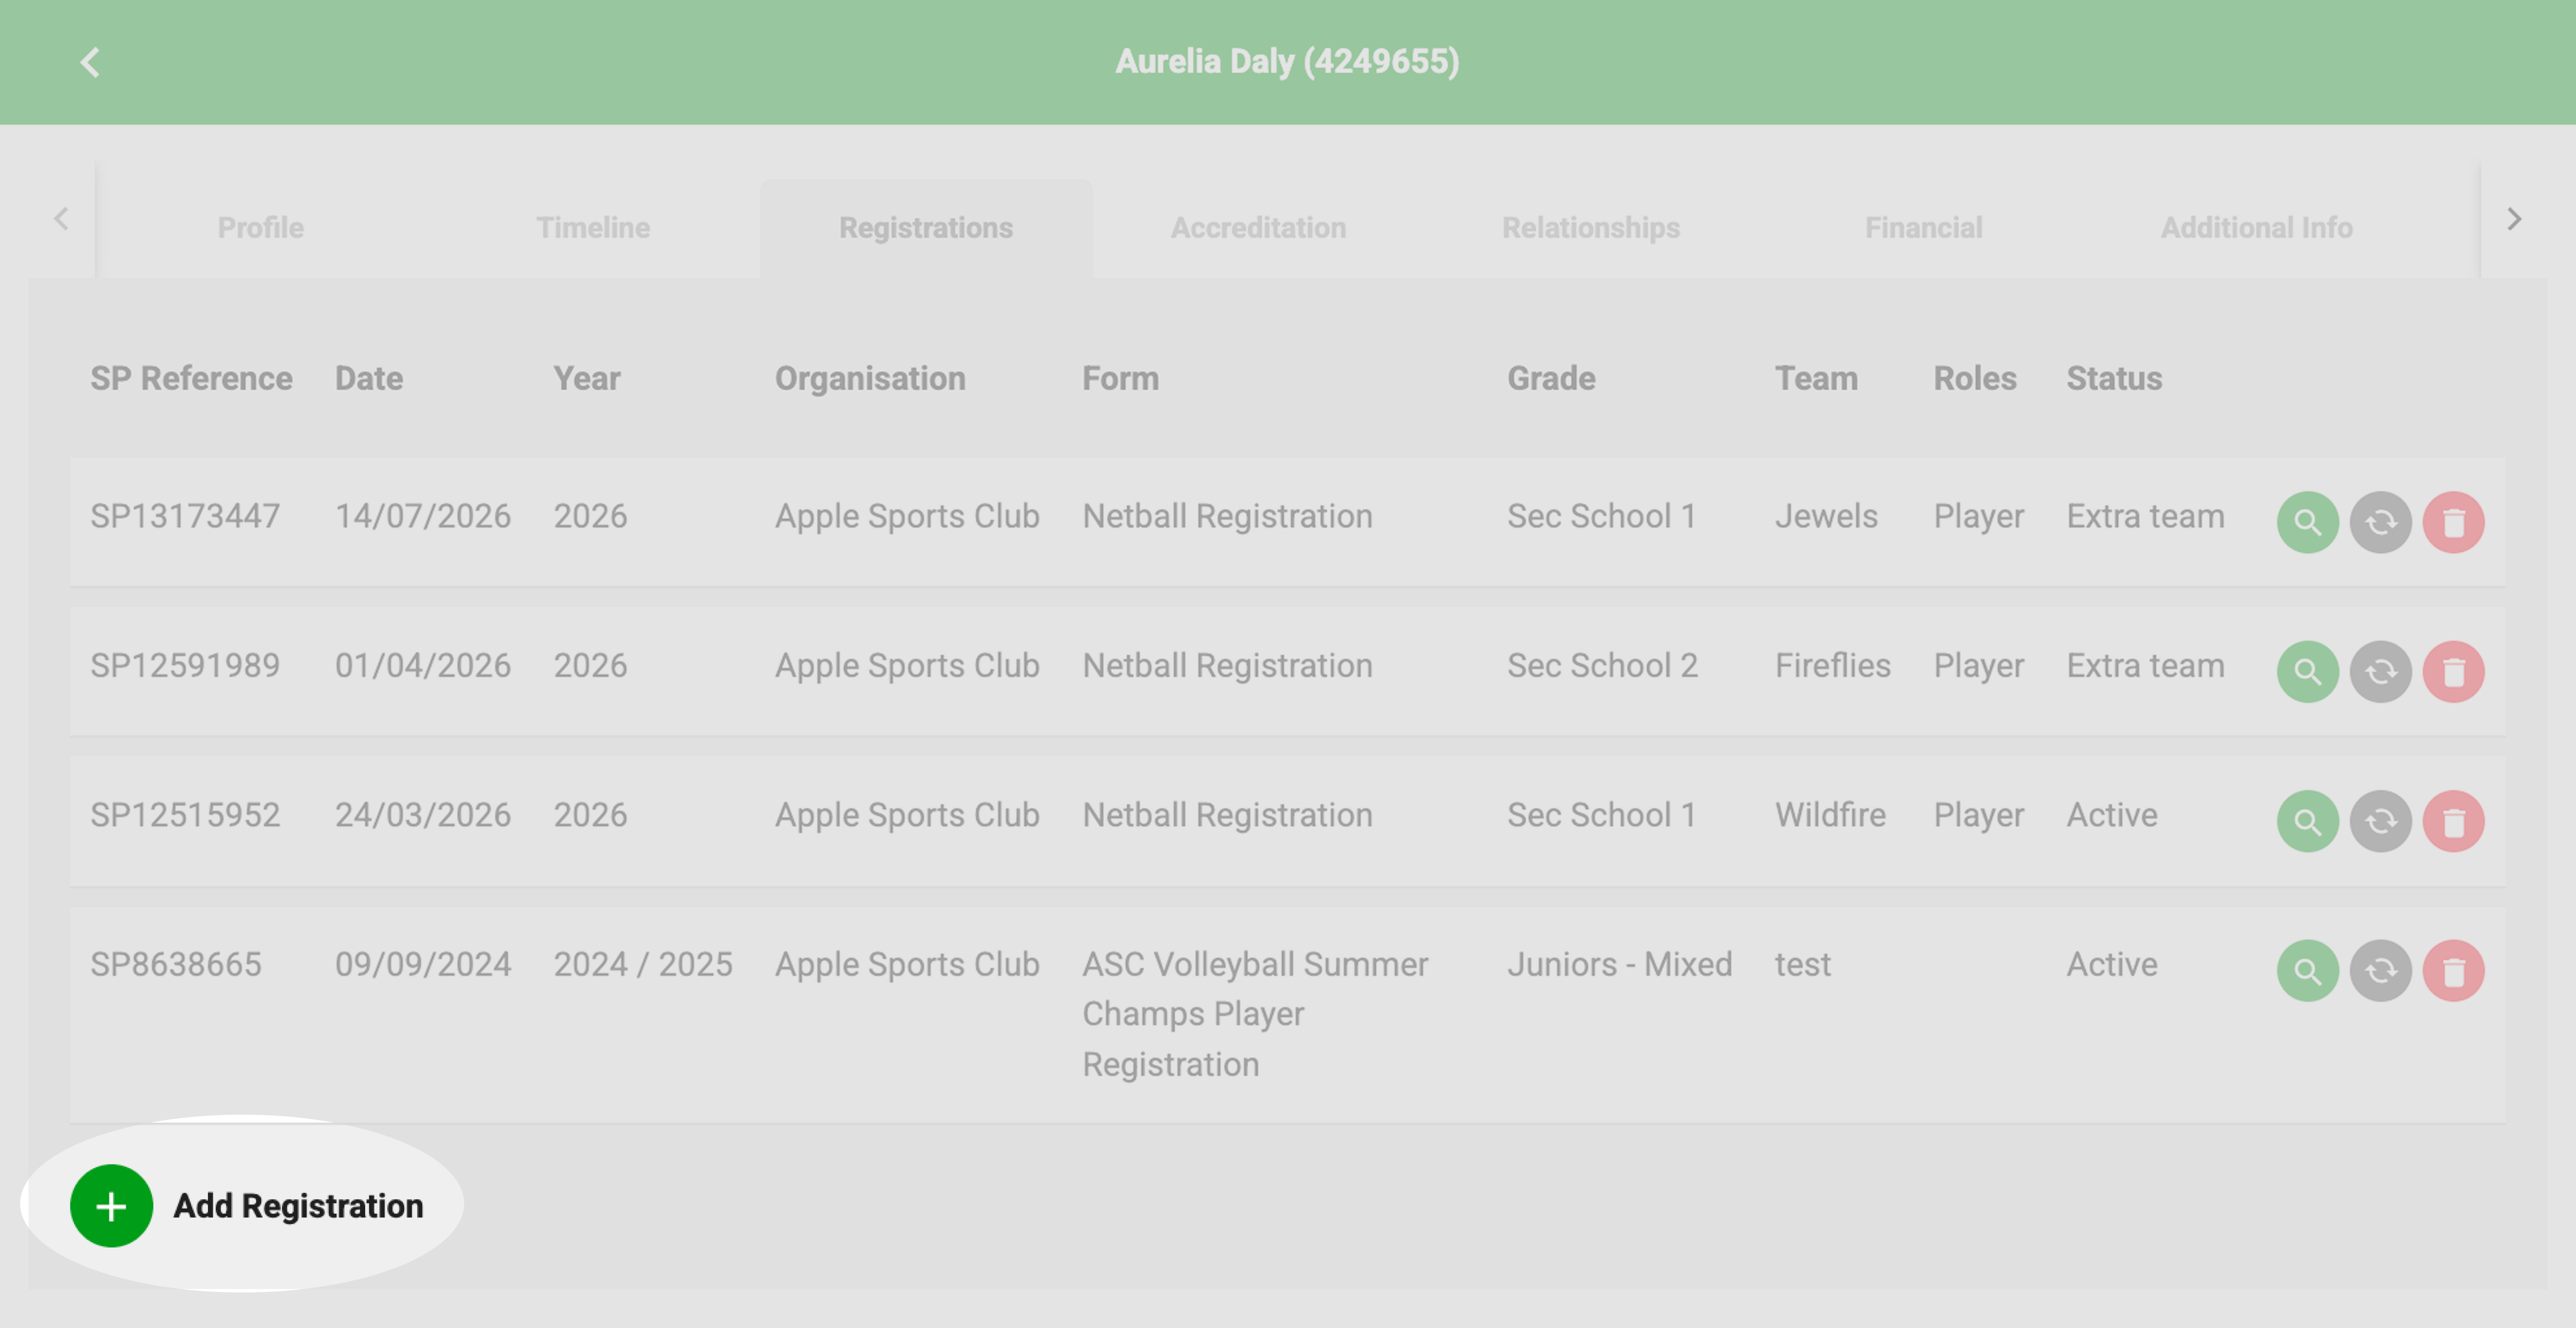2576x1328 pixels.
Task: Go back using the header back arrow
Action: point(90,62)
